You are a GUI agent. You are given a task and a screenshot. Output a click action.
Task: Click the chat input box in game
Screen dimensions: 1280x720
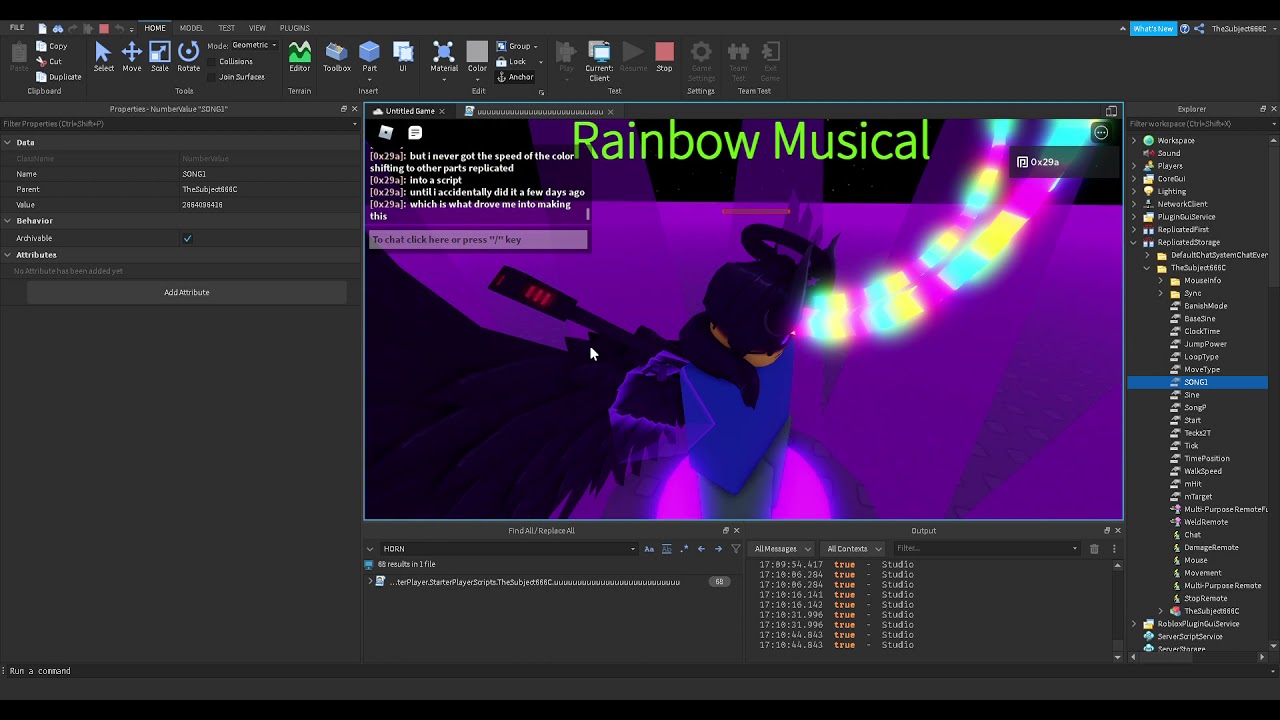pyautogui.click(x=478, y=240)
